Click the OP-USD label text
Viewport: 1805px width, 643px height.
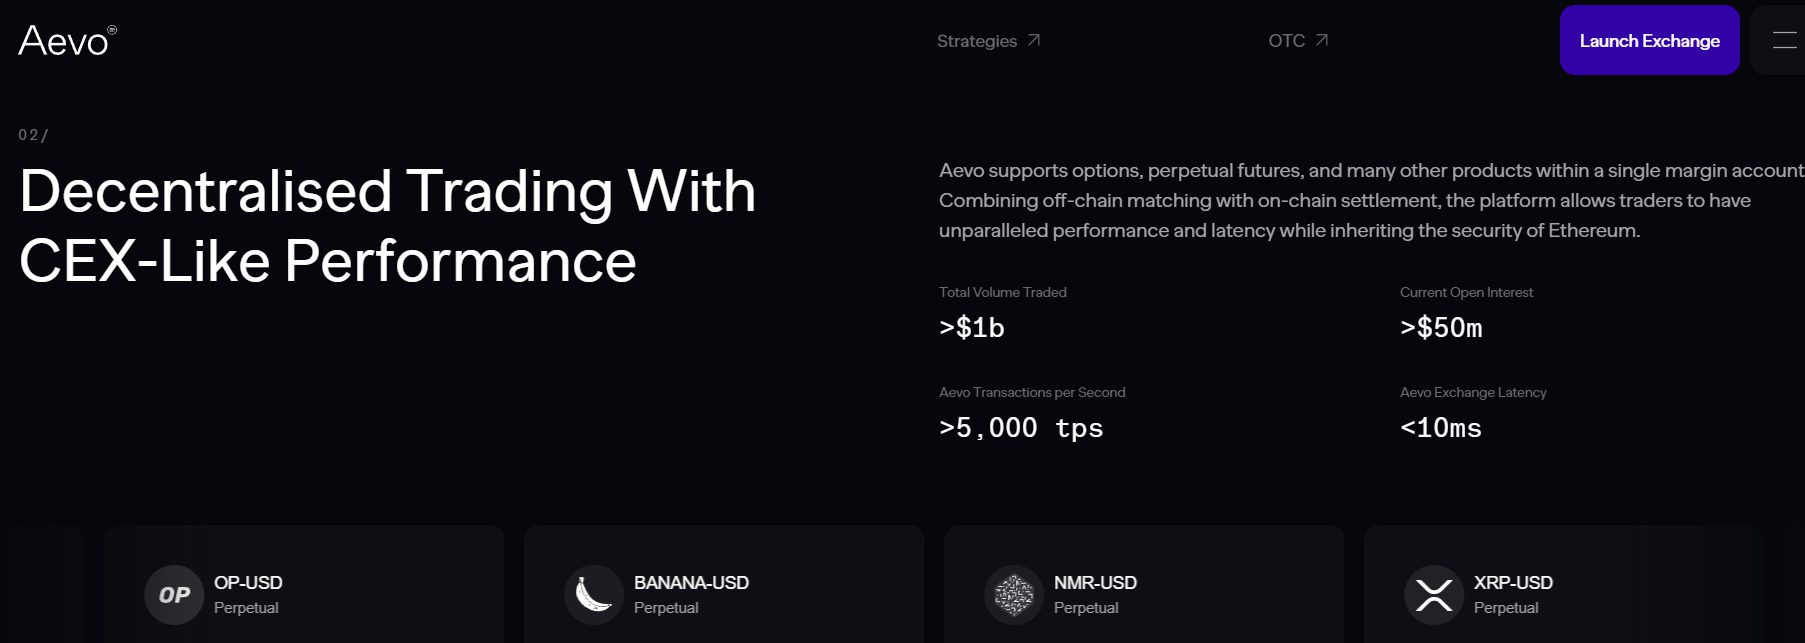(248, 583)
